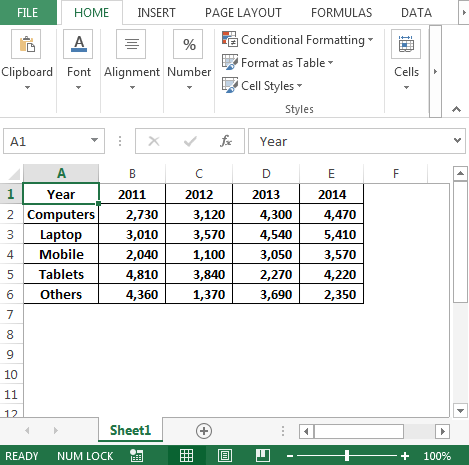469x465 pixels.
Task: Open the Font group icon
Action: (79, 44)
